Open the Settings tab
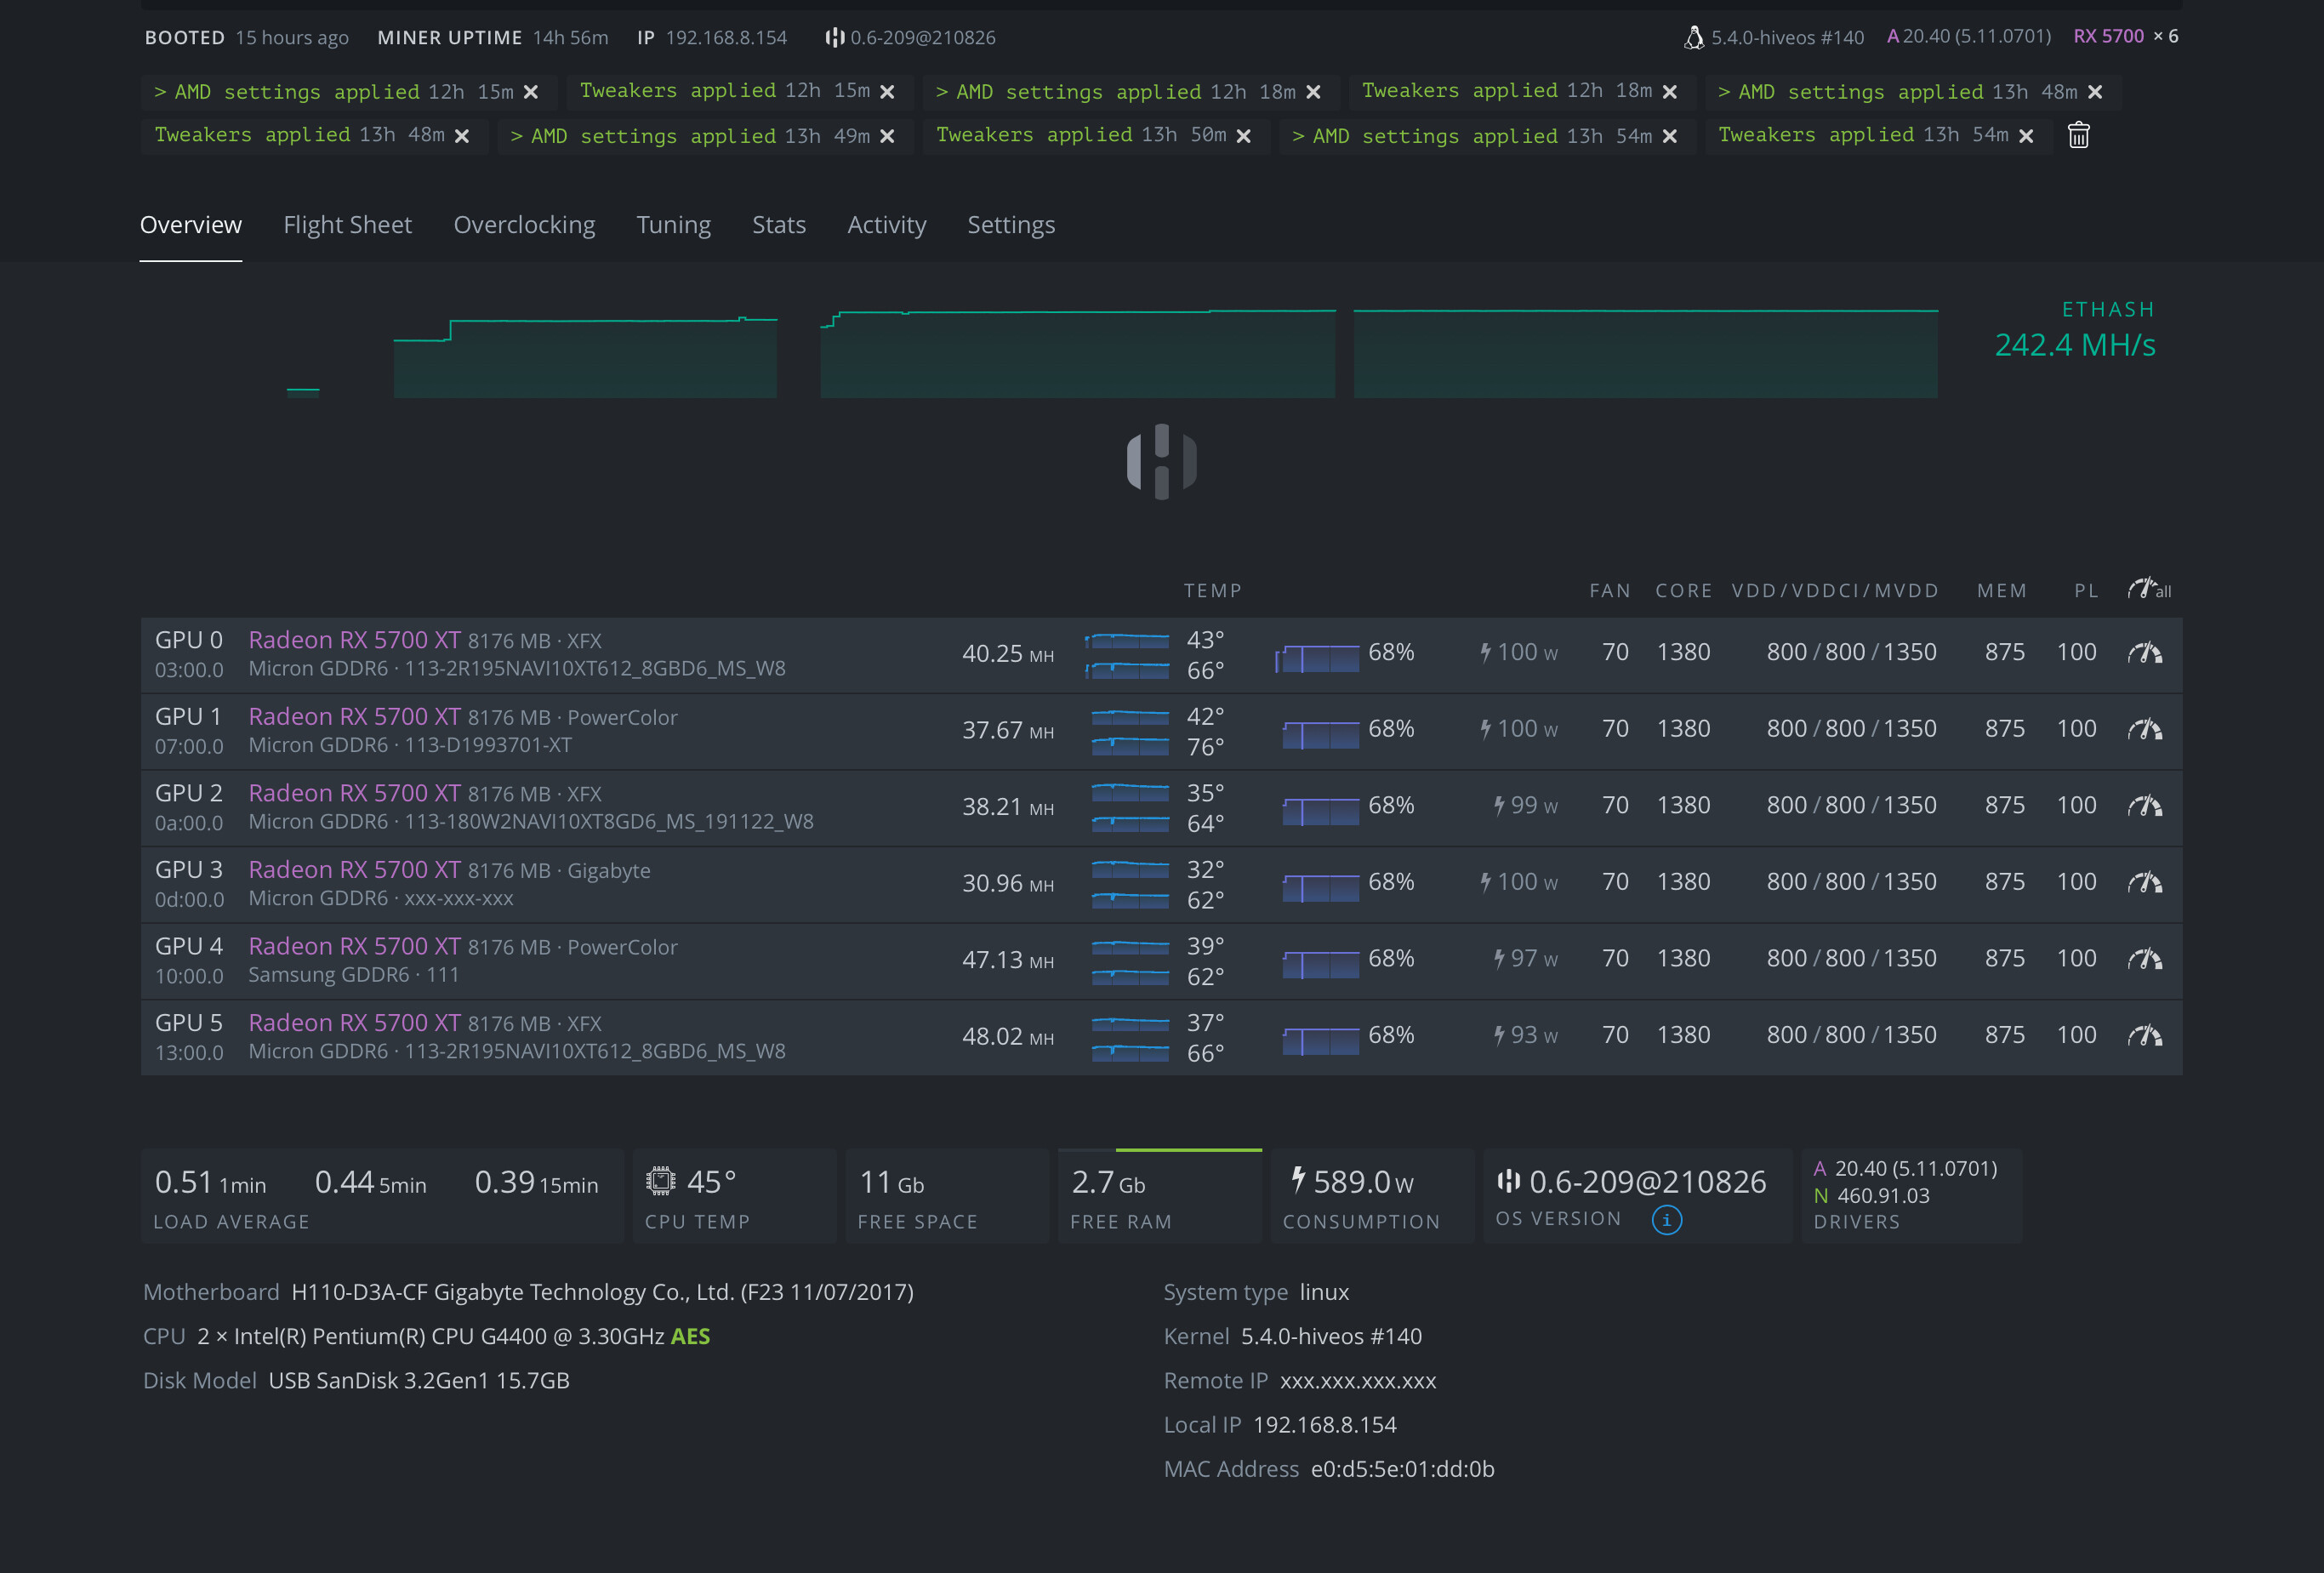2324x1573 pixels. pos(1010,225)
